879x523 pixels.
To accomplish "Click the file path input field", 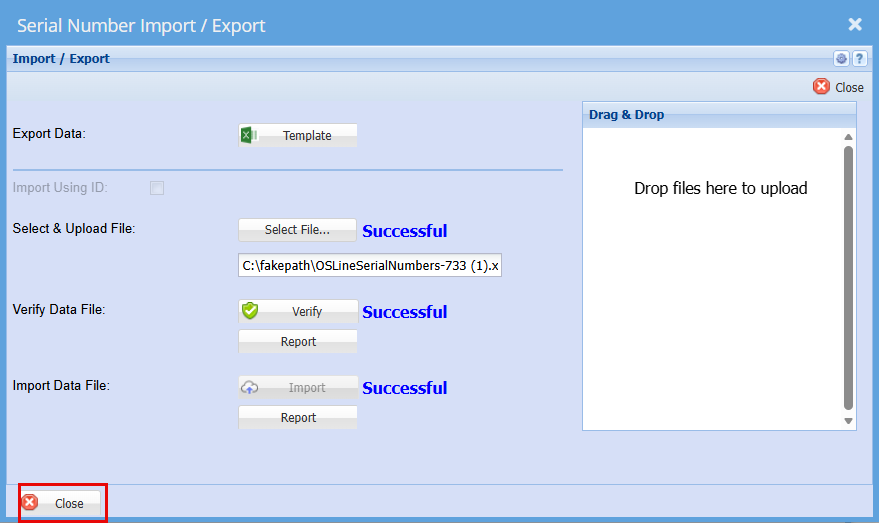I will 370,266.
